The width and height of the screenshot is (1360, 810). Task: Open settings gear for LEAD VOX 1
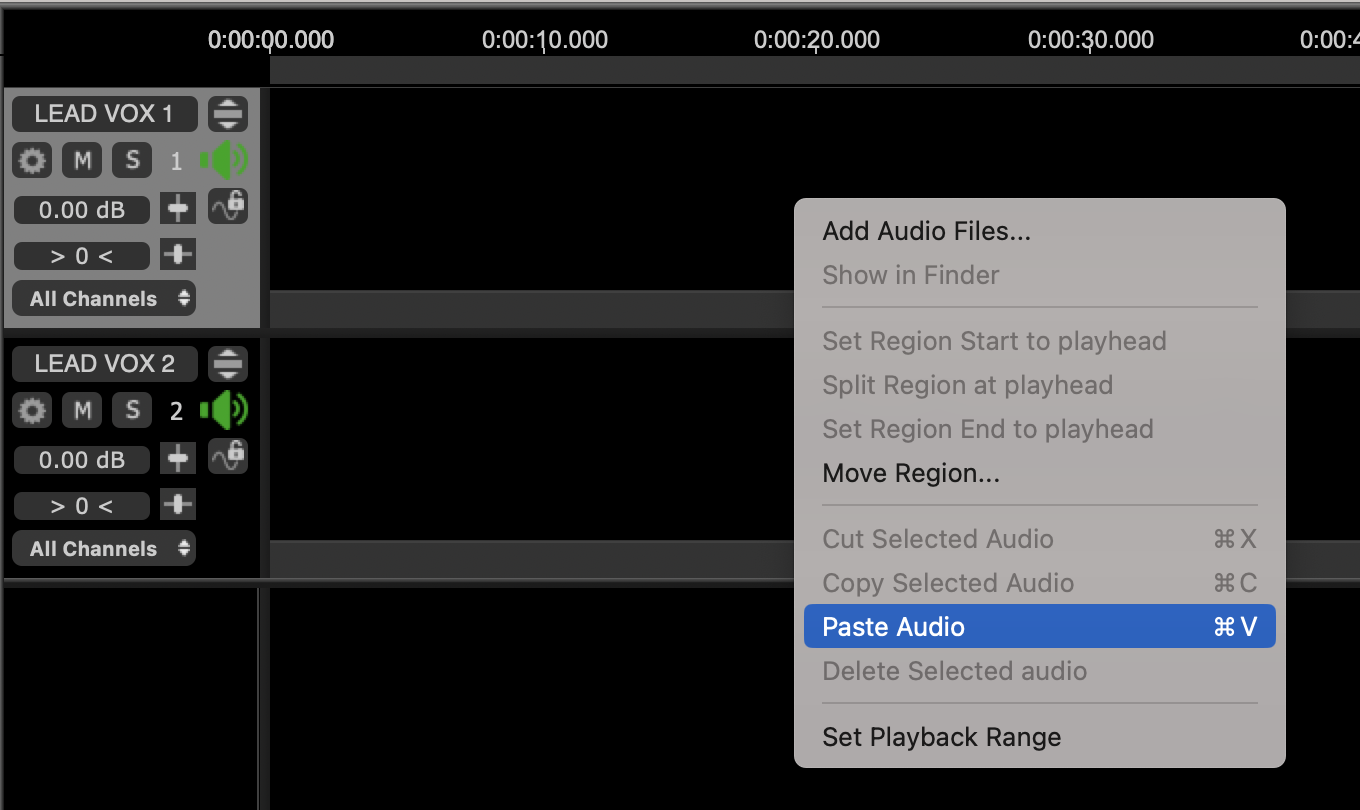[x=33, y=160]
